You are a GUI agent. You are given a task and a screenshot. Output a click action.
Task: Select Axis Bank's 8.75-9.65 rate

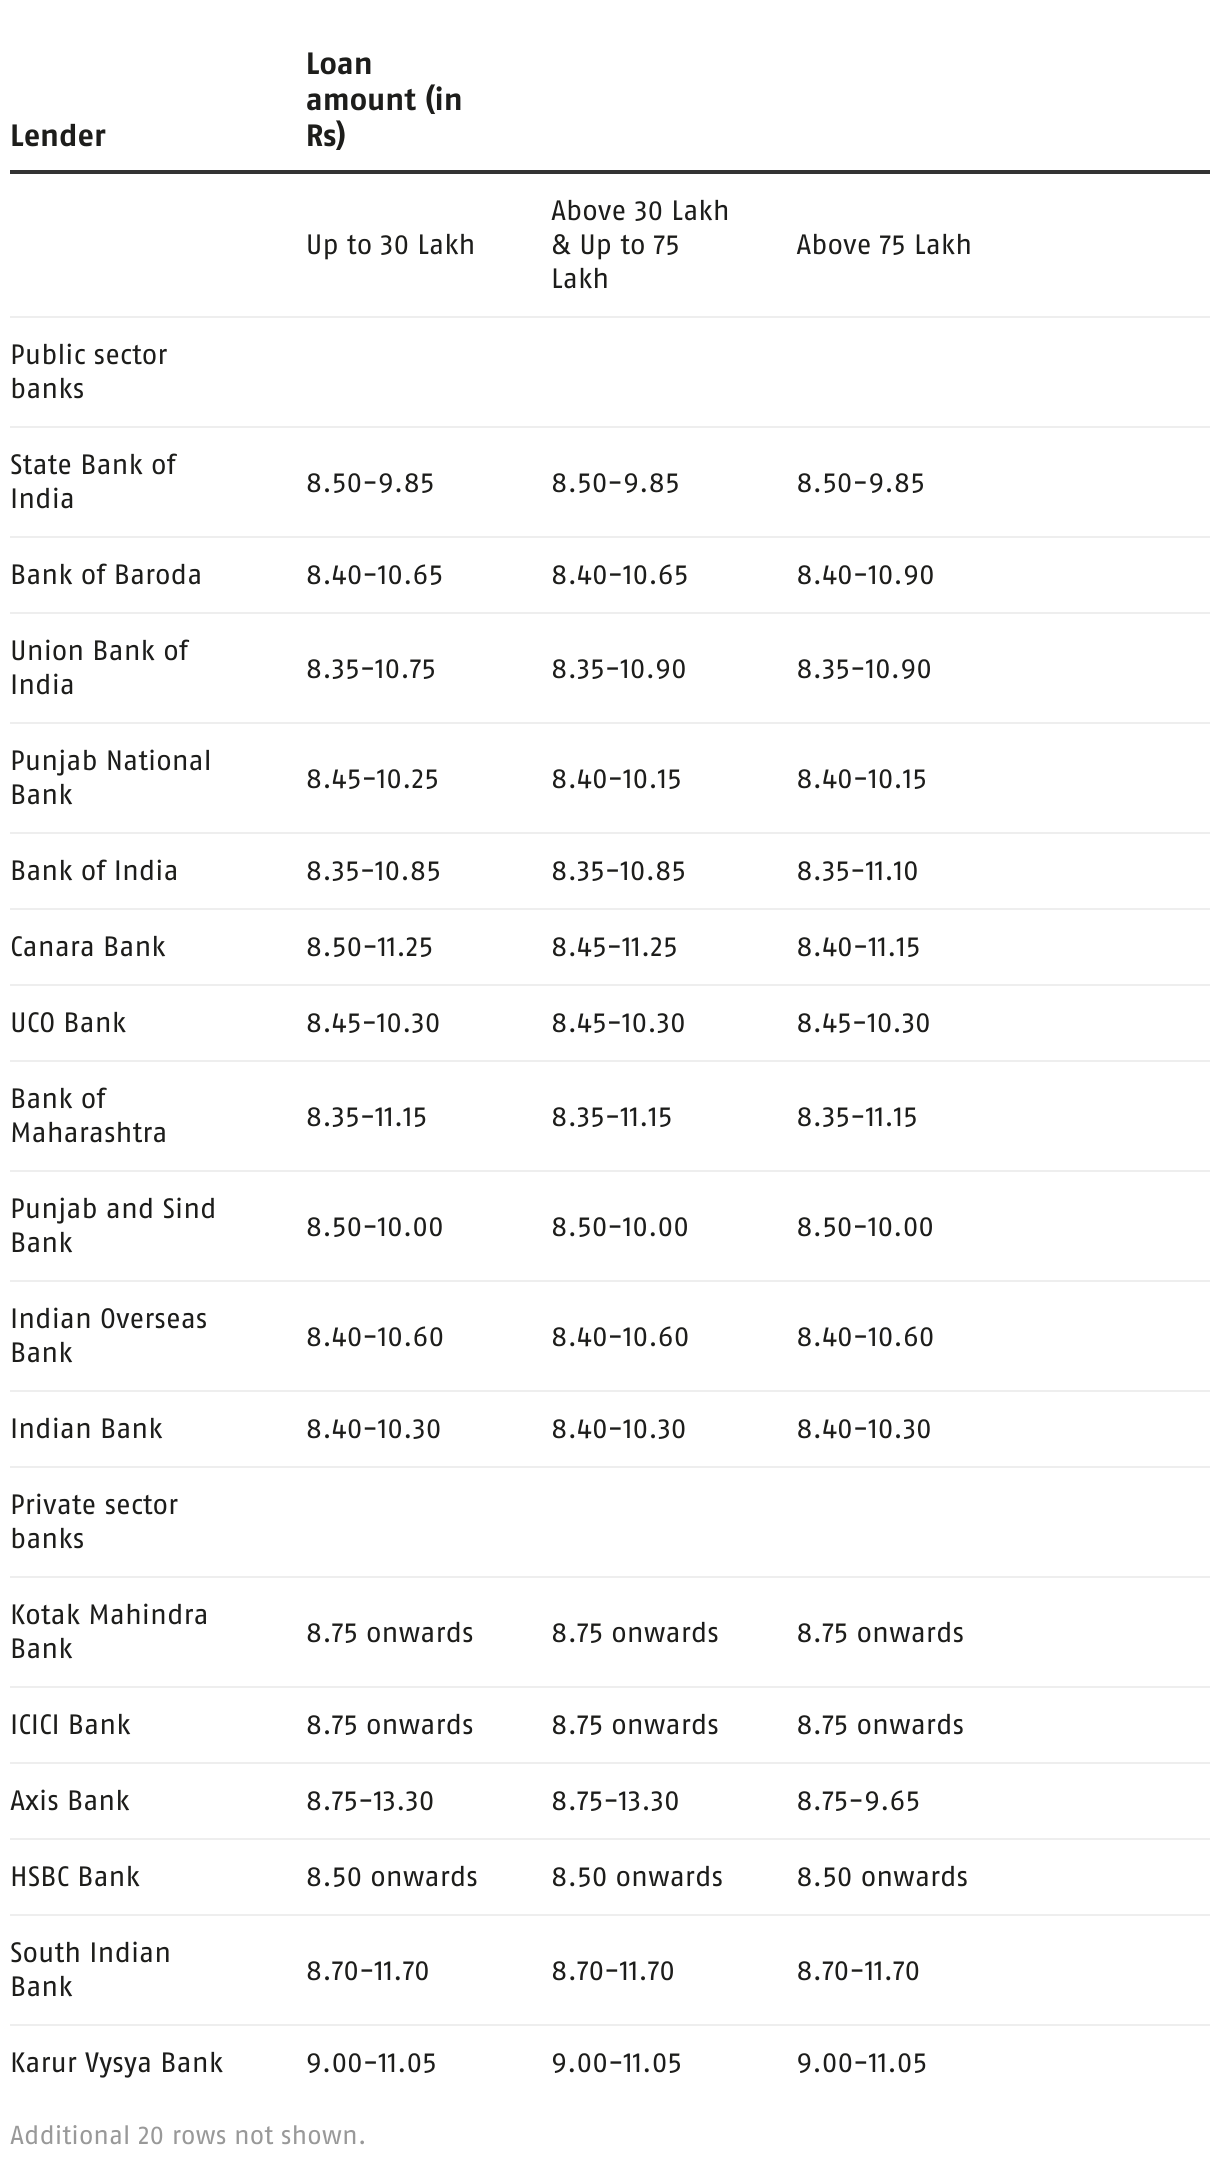click(x=858, y=1801)
